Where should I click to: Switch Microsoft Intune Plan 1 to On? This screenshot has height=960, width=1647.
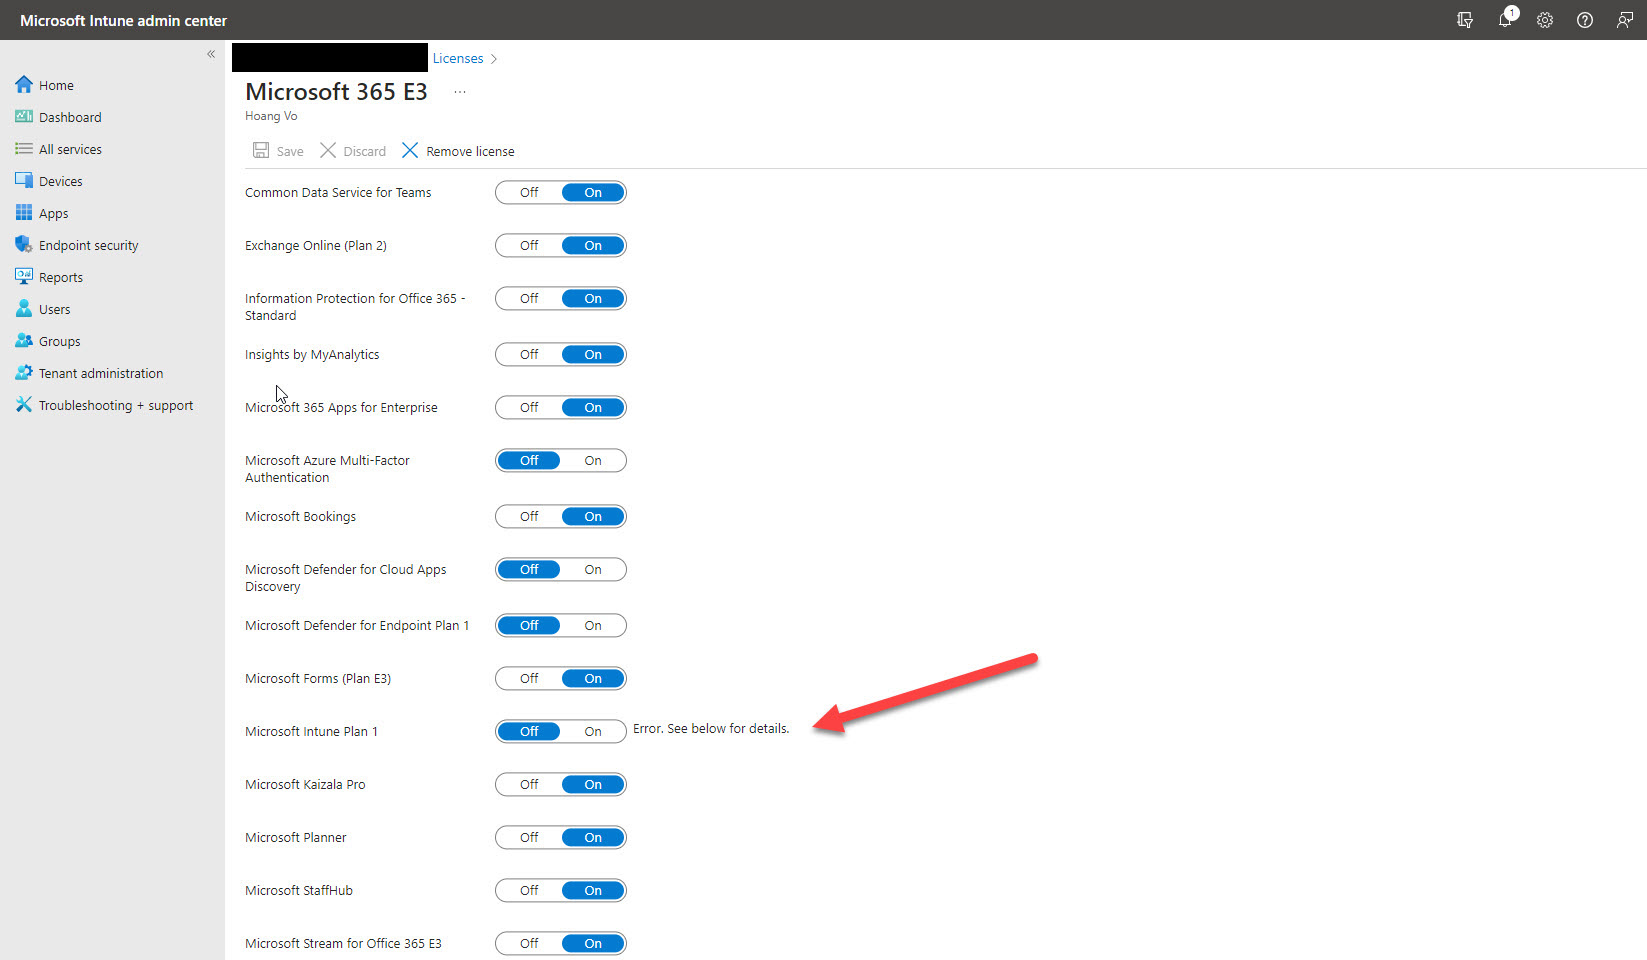pyautogui.click(x=593, y=731)
